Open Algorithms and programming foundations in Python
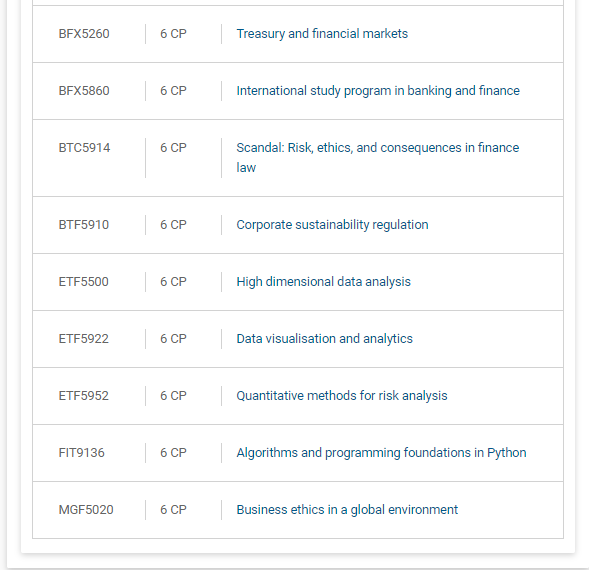This screenshot has height=570, width=589. [381, 453]
